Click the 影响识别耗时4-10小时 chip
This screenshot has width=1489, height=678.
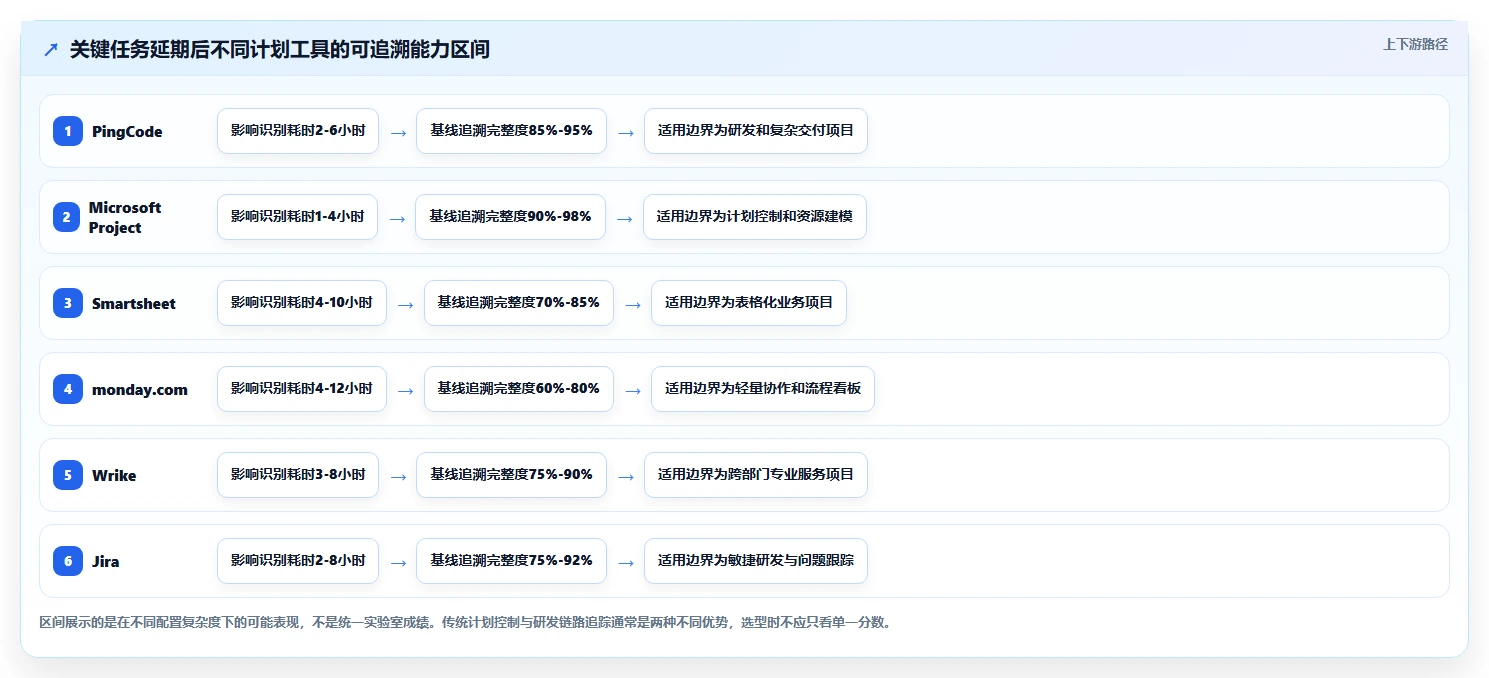(x=302, y=303)
